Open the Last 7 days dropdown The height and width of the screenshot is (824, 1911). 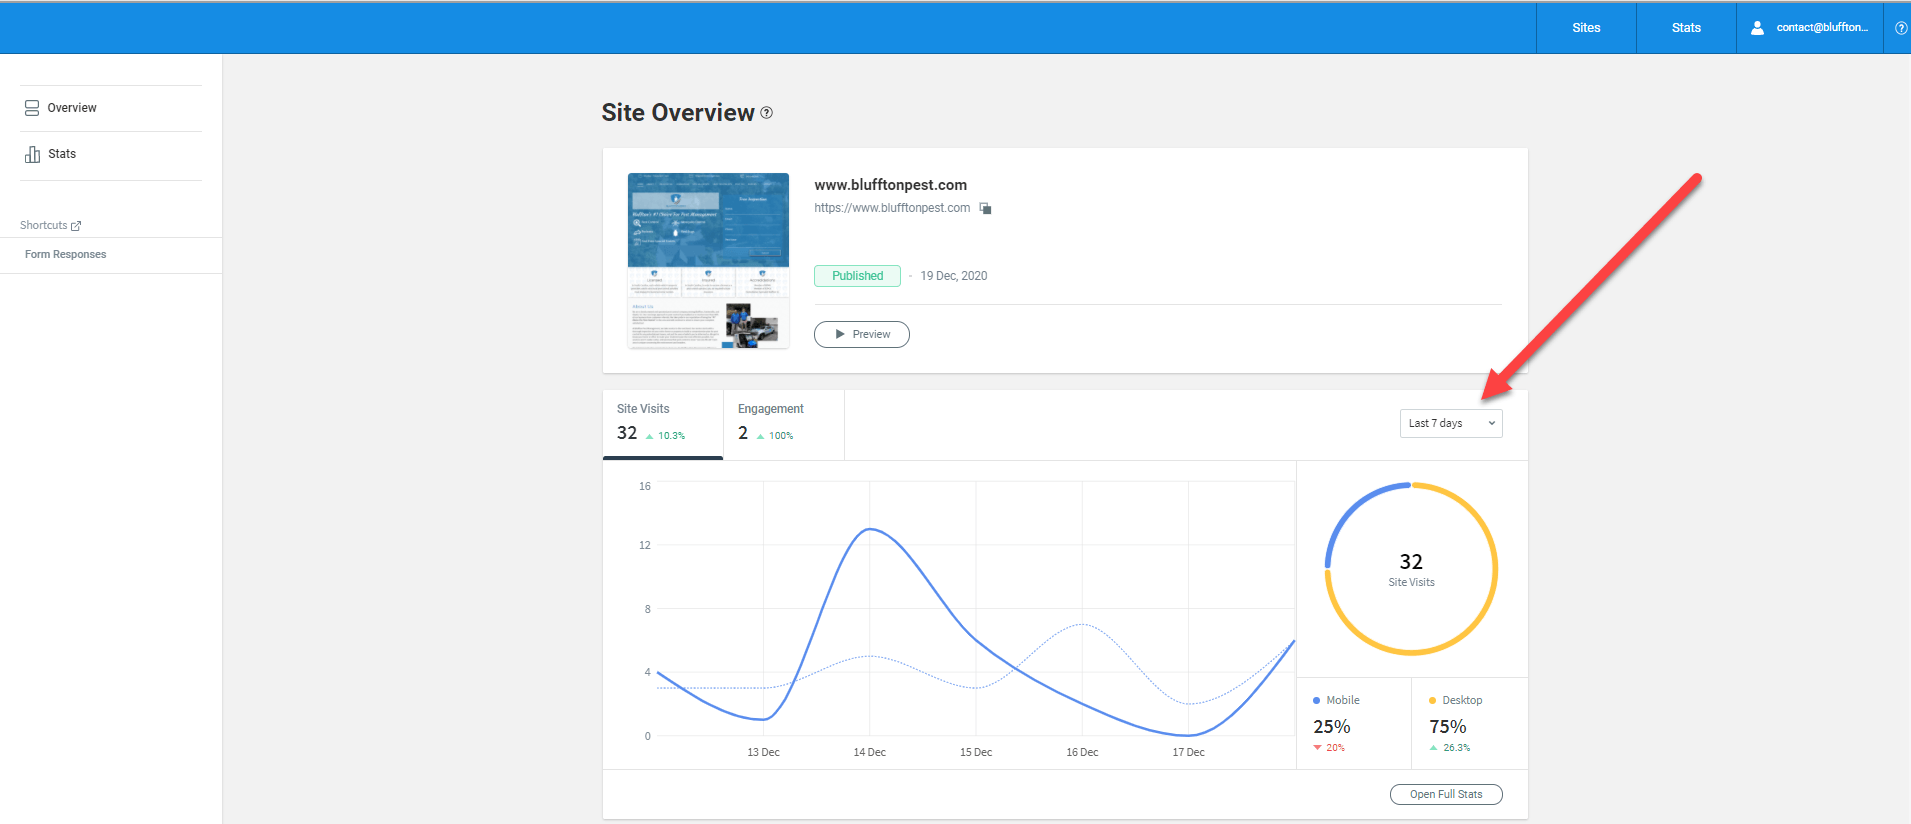1451,423
